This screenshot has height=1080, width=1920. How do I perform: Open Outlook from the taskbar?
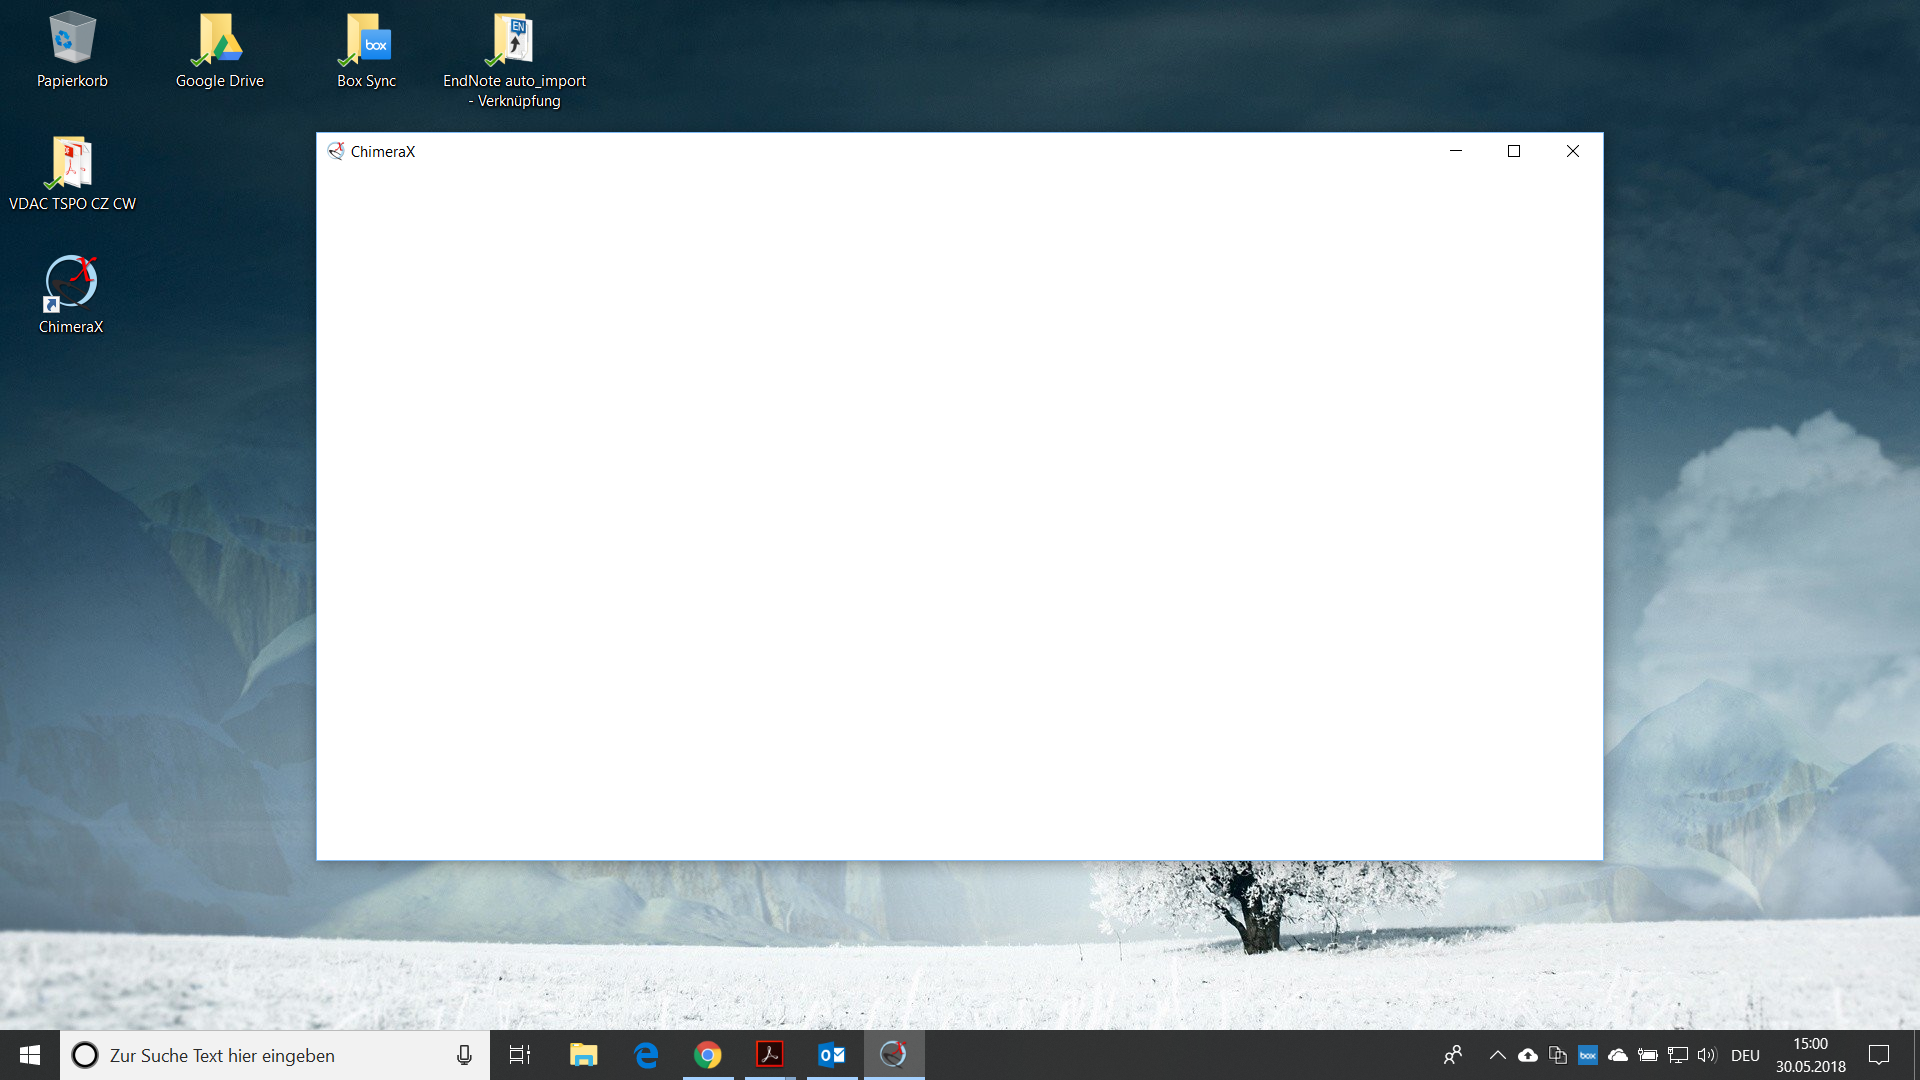click(832, 1055)
